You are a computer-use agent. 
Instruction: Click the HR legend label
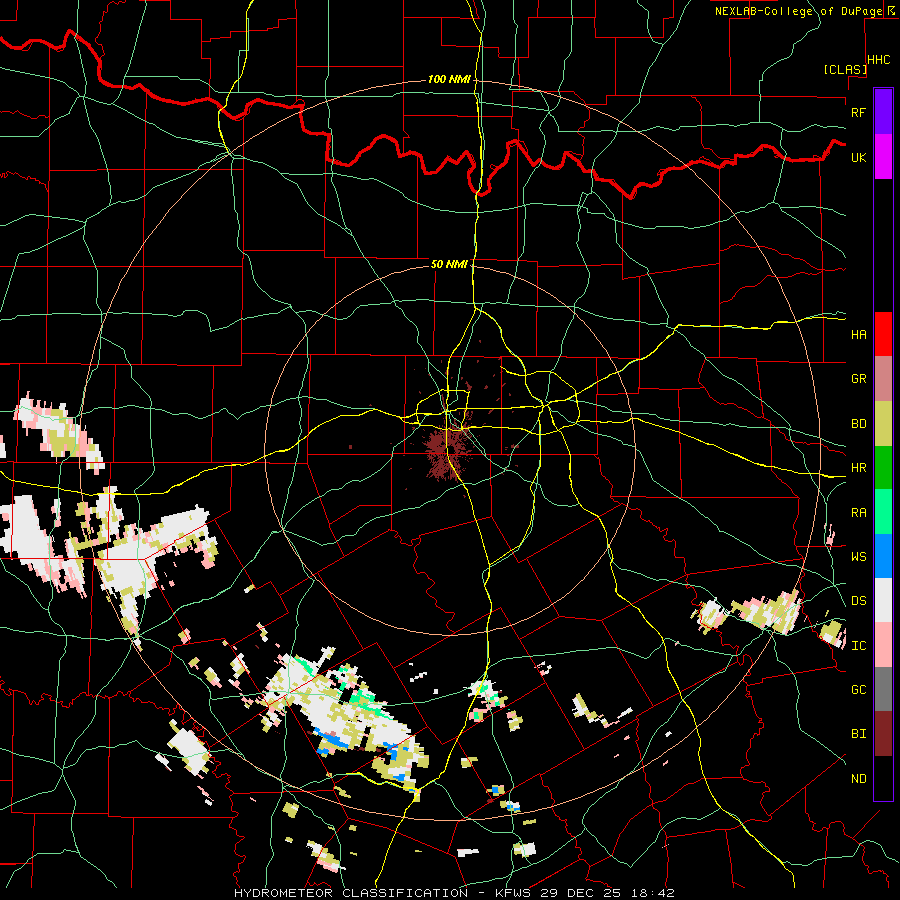(x=858, y=468)
